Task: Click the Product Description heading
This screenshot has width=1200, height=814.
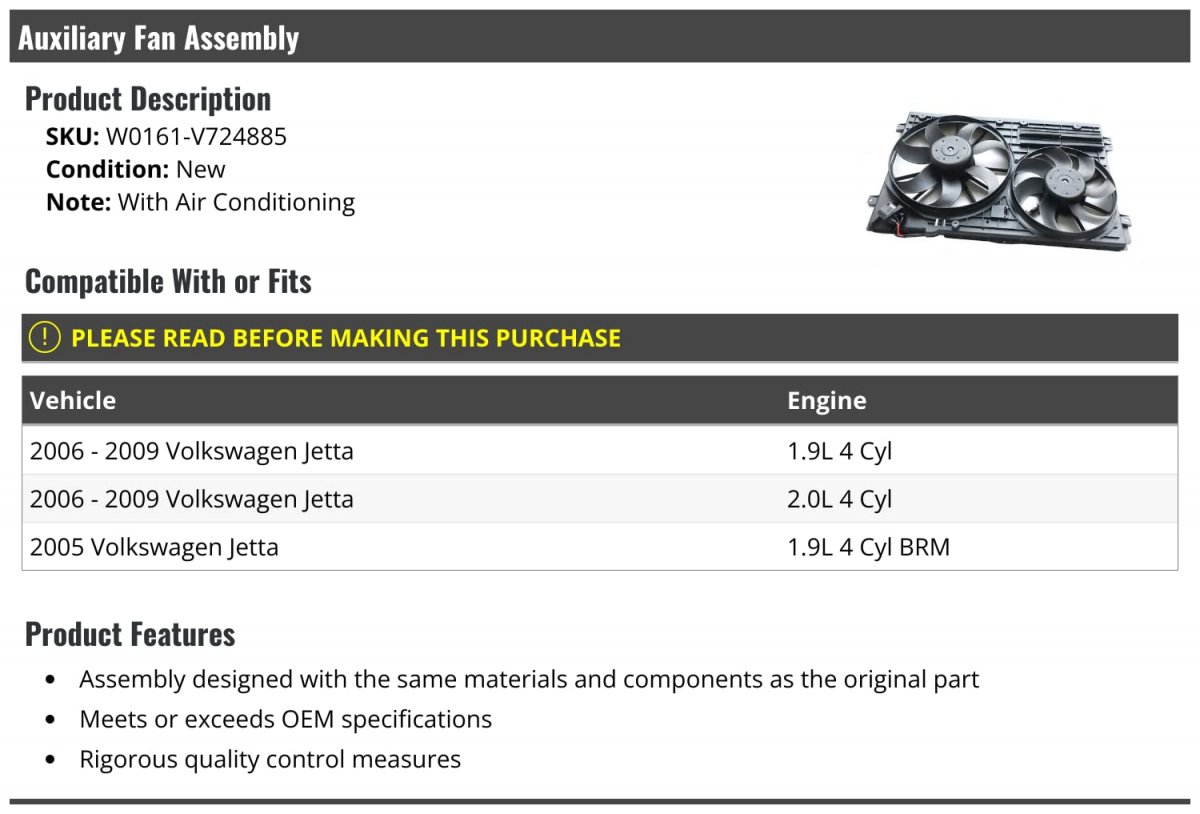Action: click(148, 98)
